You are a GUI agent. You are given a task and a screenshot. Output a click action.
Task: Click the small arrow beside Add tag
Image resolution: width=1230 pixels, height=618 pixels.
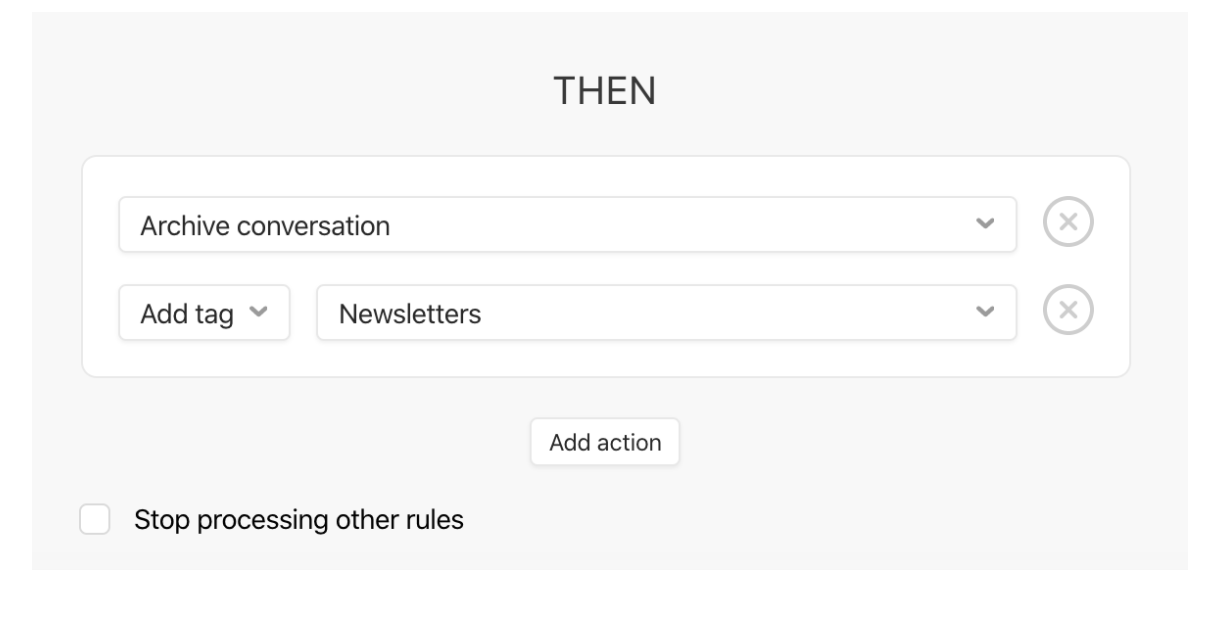tap(258, 313)
